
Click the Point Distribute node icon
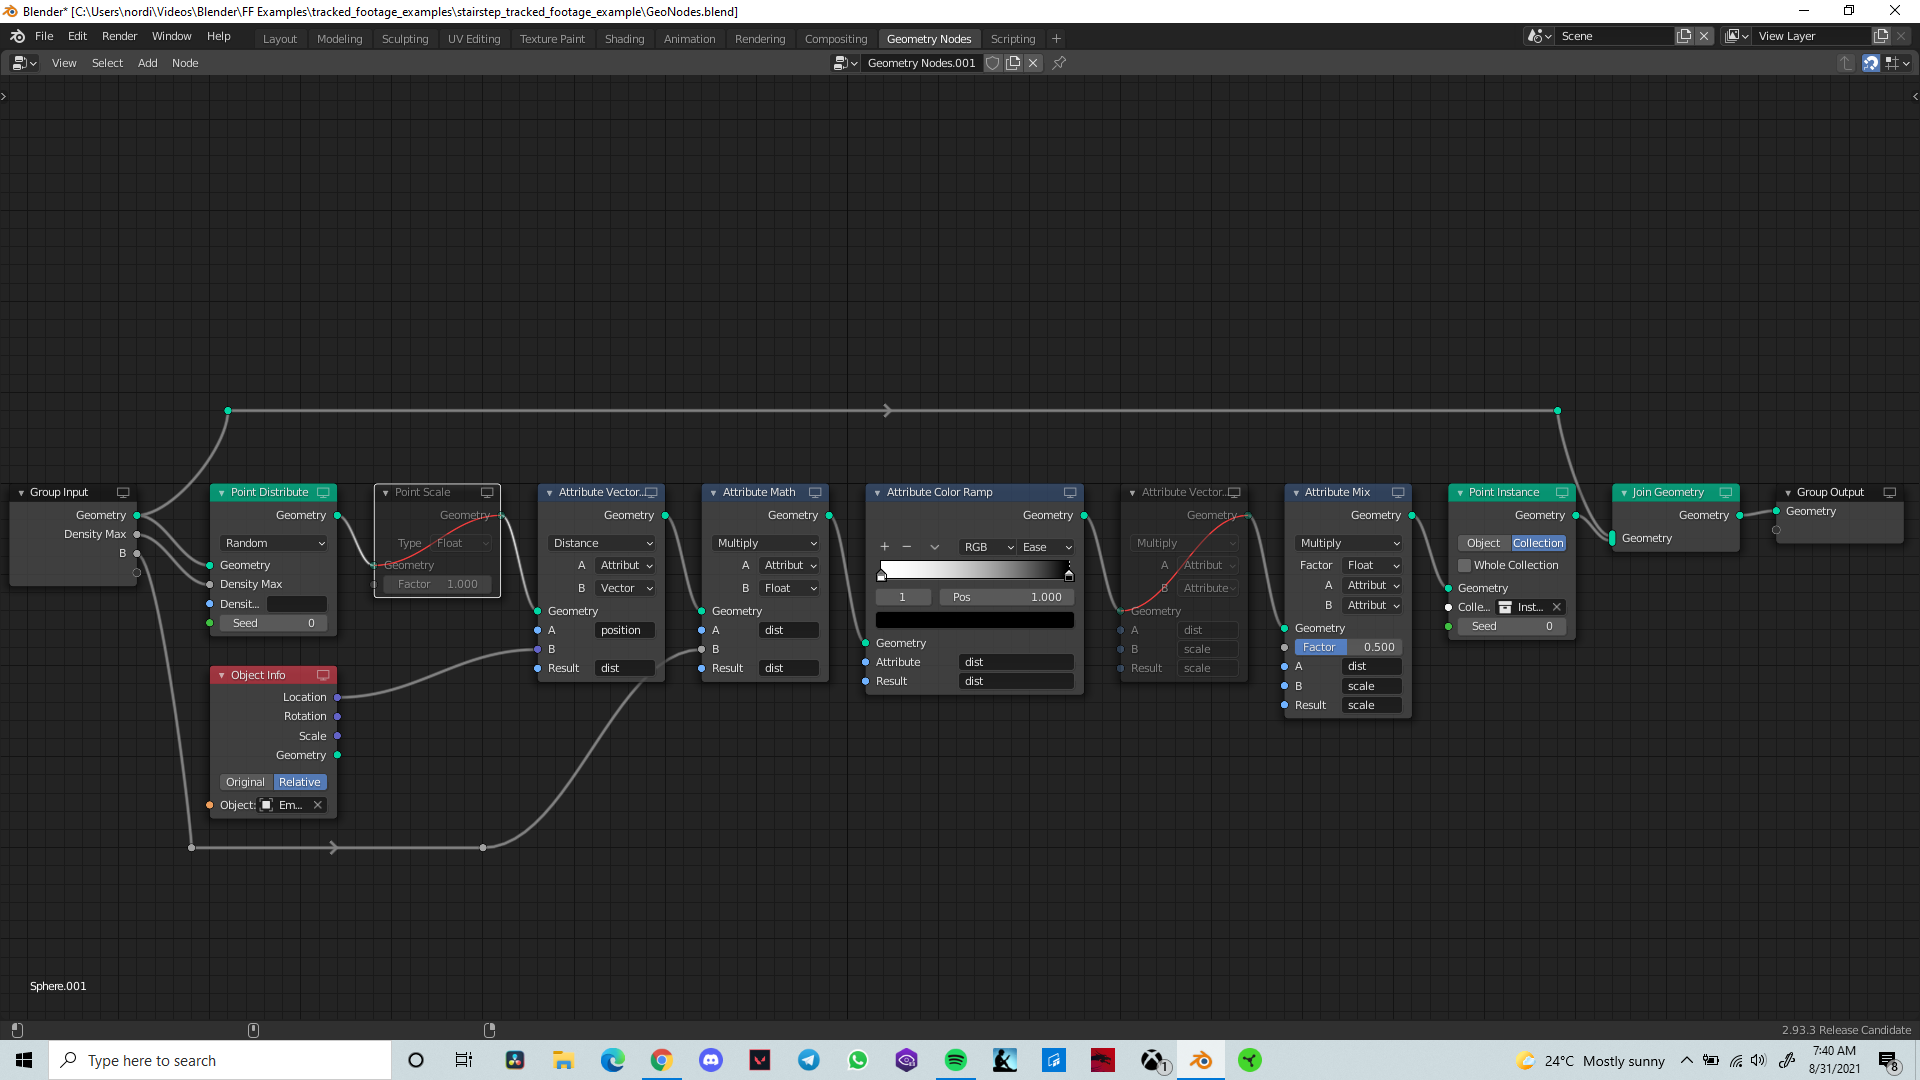pos(323,492)
